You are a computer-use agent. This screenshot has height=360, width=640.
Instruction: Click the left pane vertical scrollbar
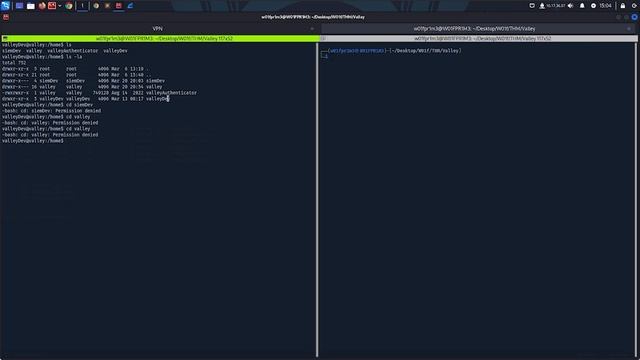(317, 199)
